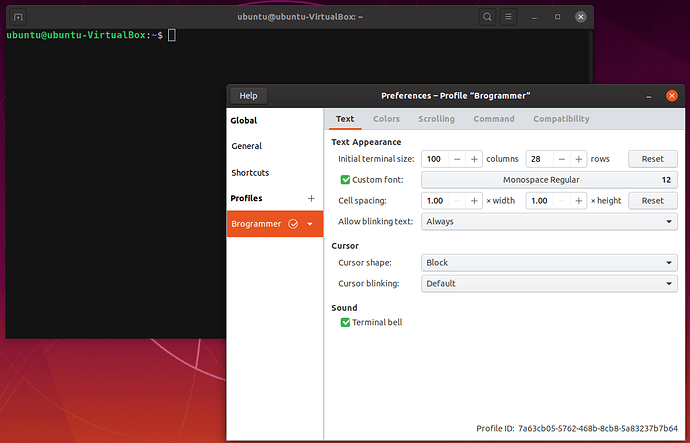690x443 pixels.
Task: Open Shortcuts settings in sidebar
Action: [275, 173]
